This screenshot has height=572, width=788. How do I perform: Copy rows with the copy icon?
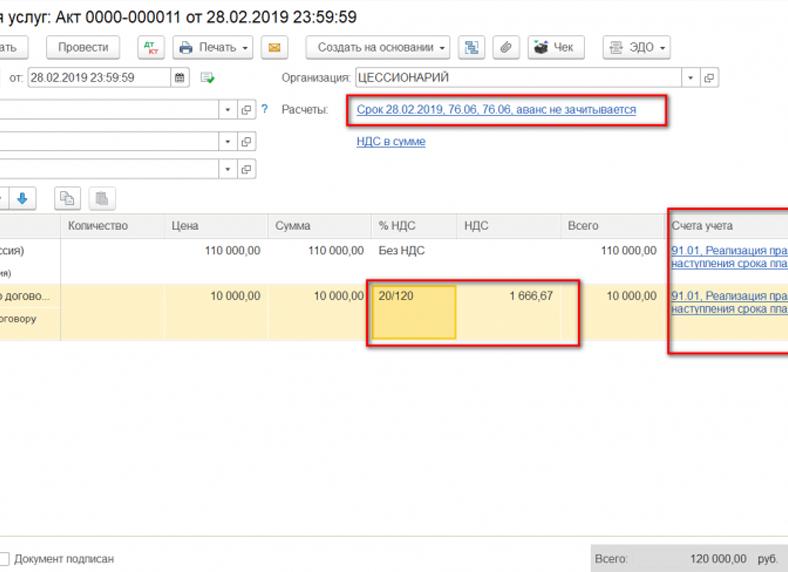[67, 199]
